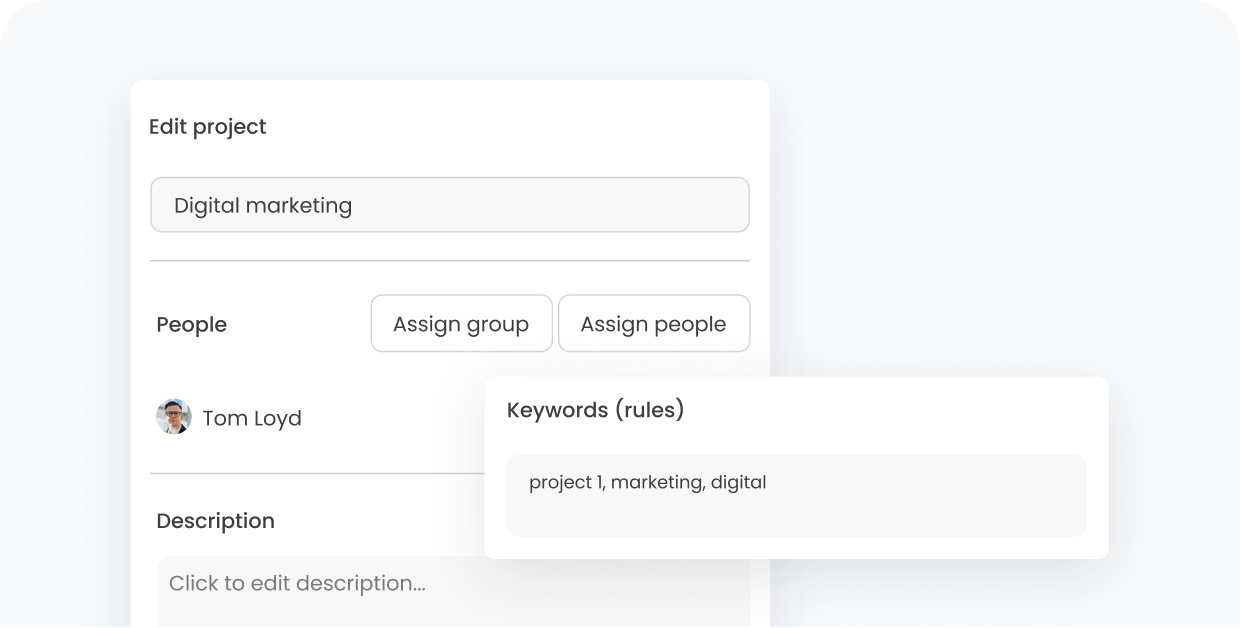The width and height of the screenshot is (1240, 628).
Task: Click the "digital" keyword at list end
Action: pyautogui.click(x=738, y=482)
